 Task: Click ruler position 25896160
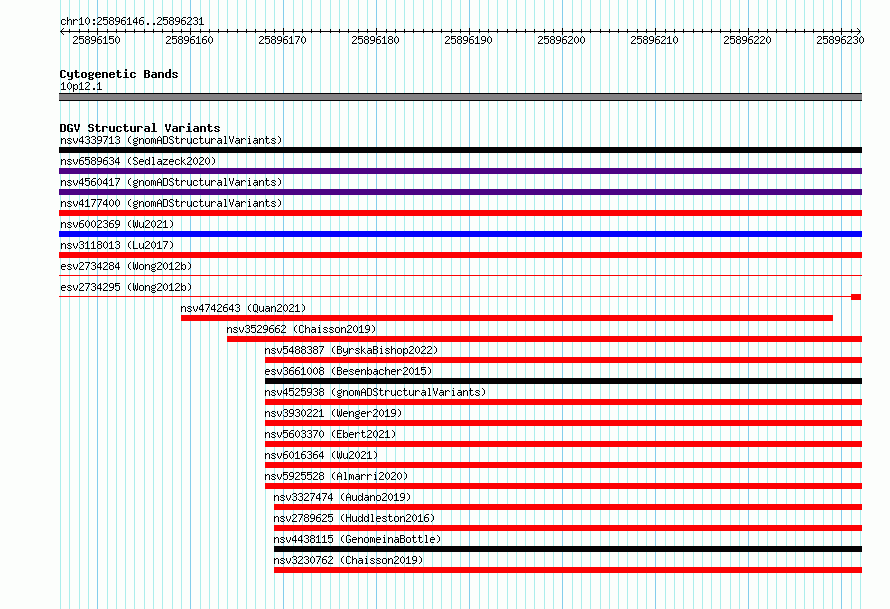190,40
